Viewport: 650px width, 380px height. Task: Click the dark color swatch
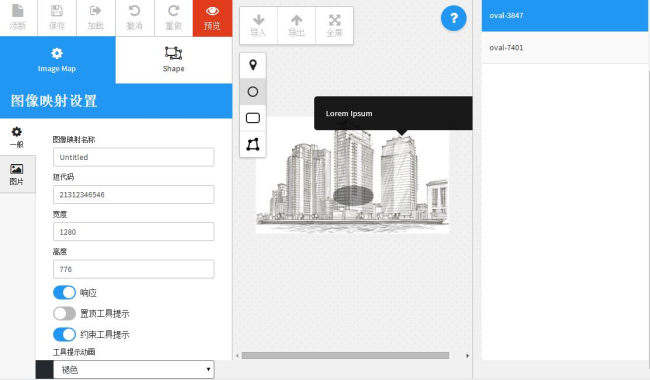tap(44, 369)
